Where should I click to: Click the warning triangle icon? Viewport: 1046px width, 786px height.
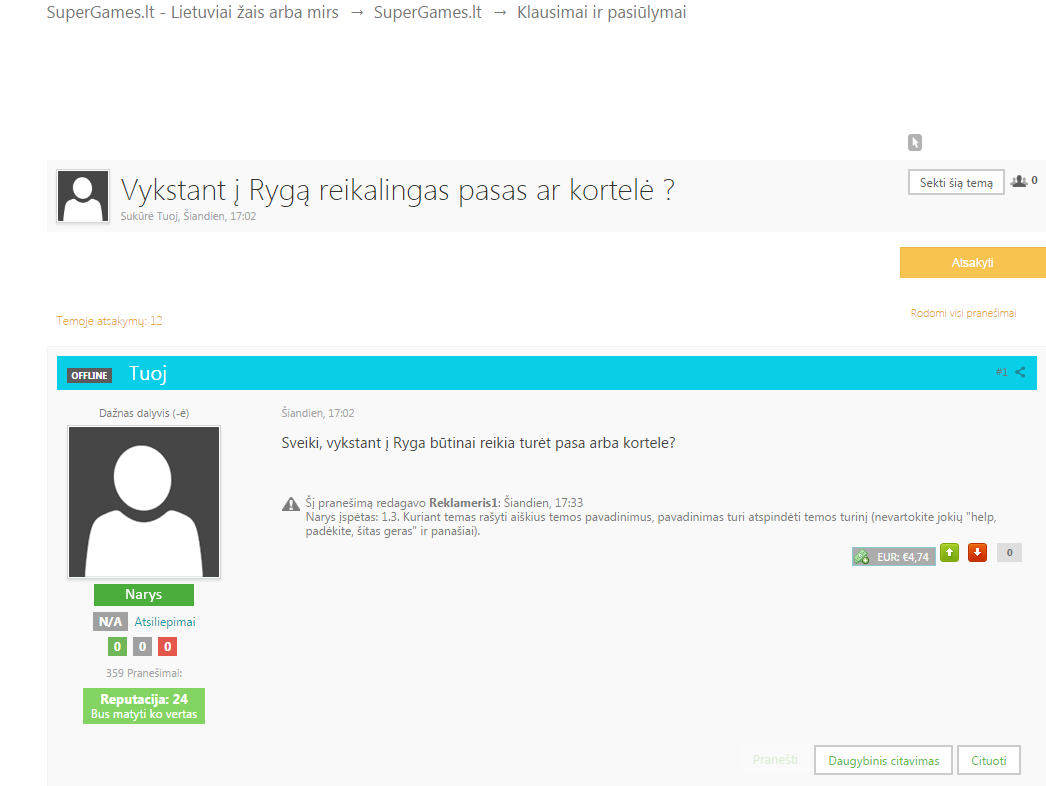(x=291, y=504)
